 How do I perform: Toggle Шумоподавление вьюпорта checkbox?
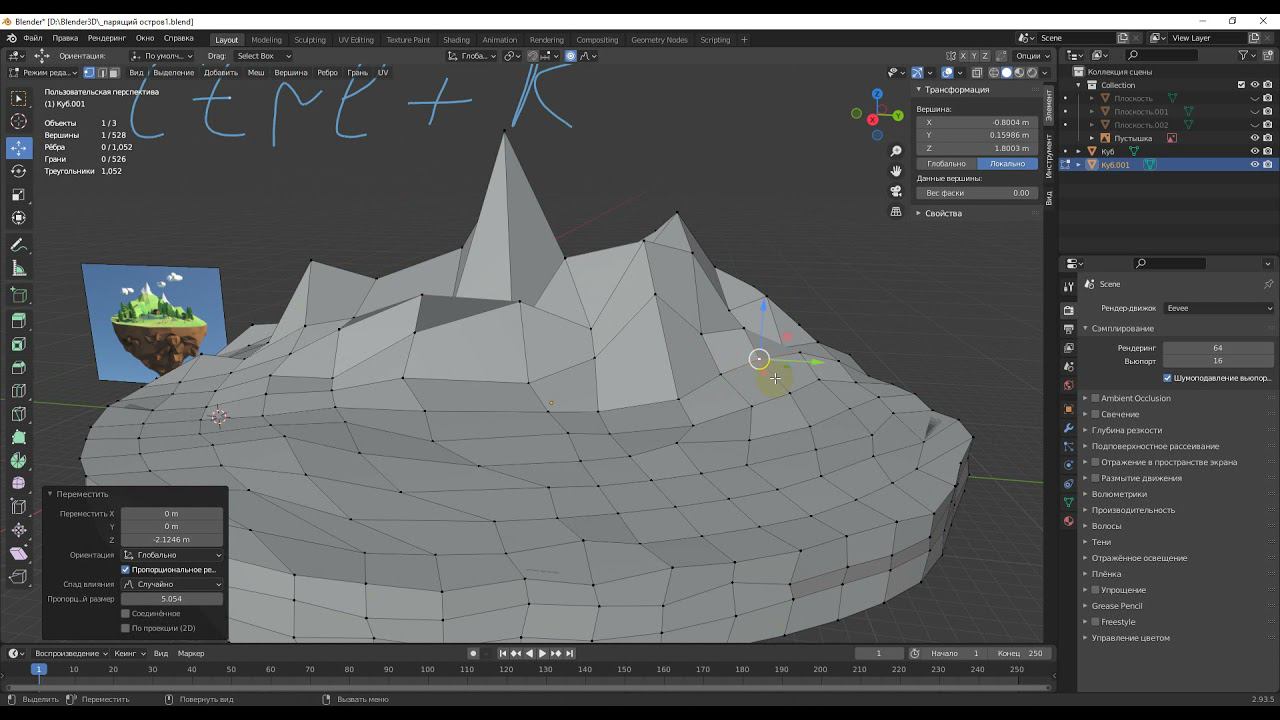1167,378
